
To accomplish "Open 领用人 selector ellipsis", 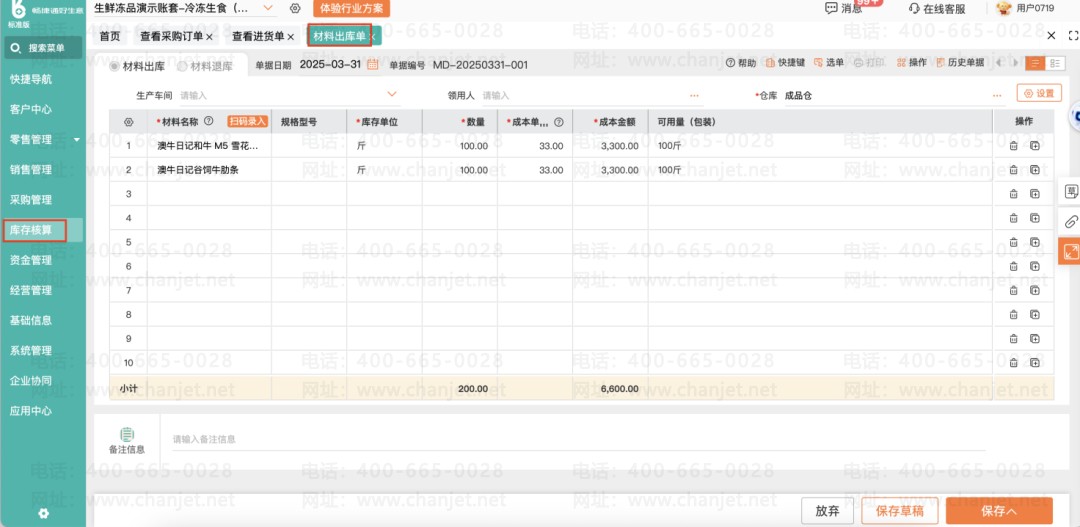I will click(694, 96).
